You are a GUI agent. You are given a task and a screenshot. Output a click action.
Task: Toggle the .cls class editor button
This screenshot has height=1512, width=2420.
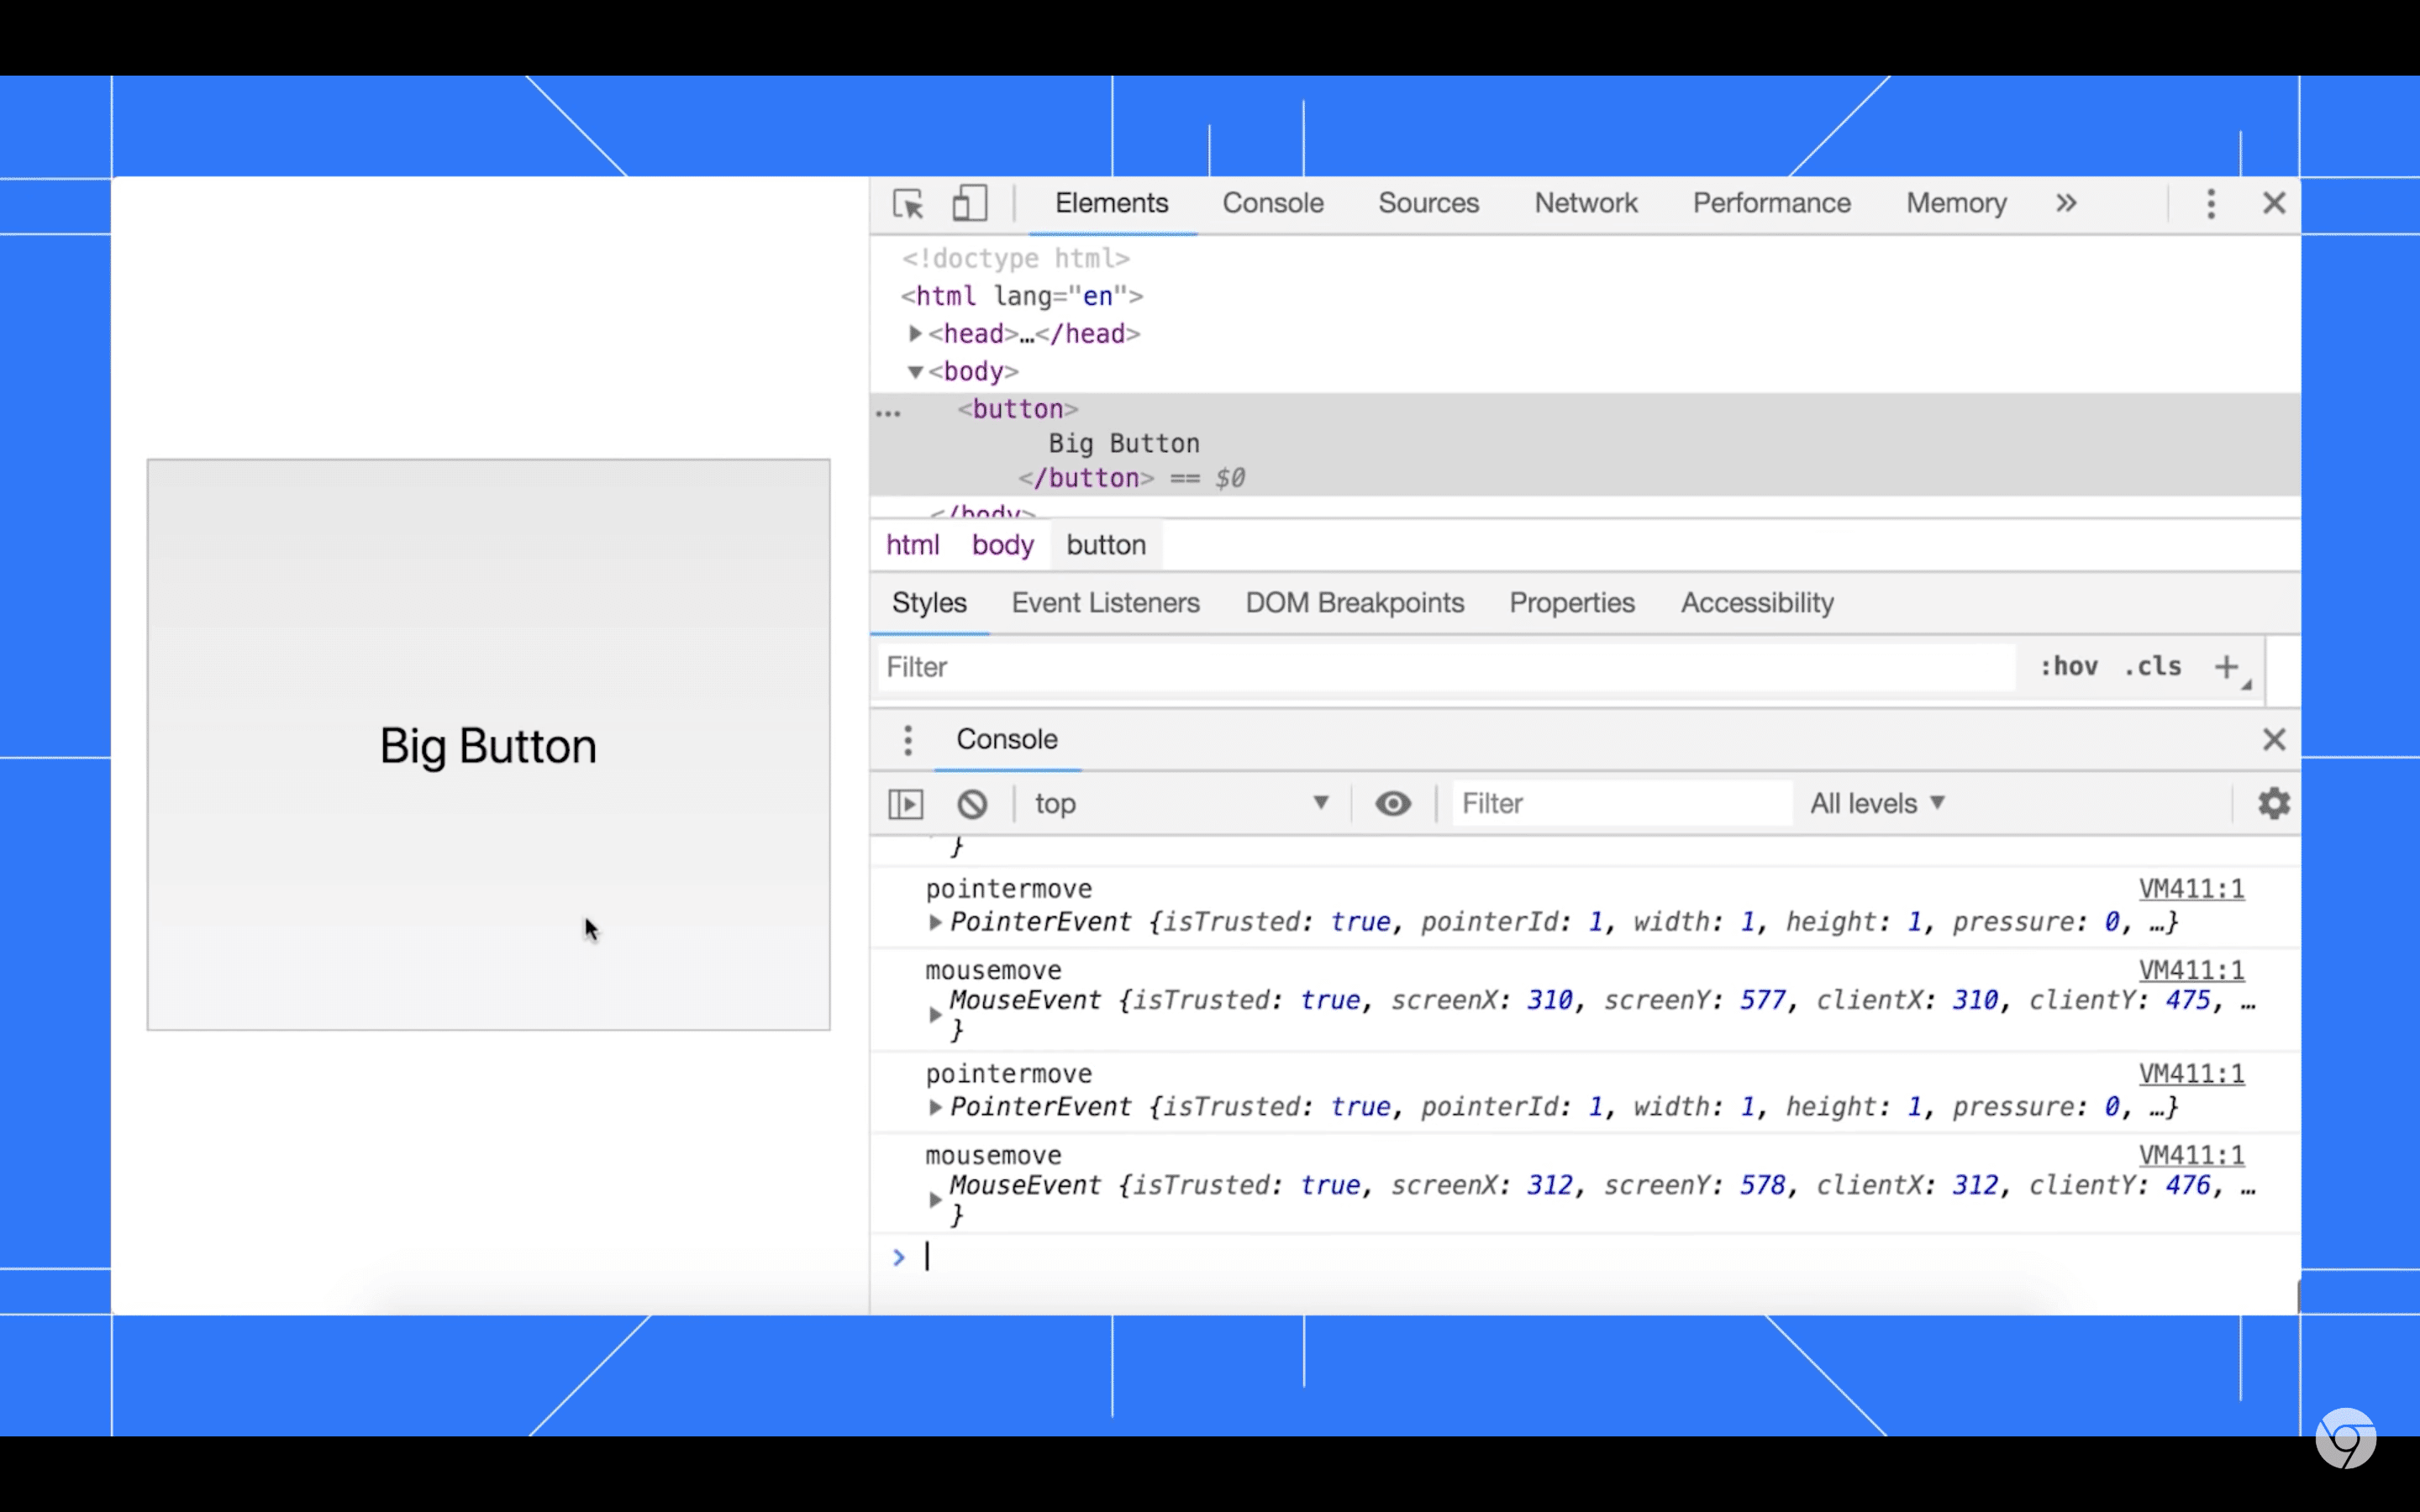tap(2155, 665)
